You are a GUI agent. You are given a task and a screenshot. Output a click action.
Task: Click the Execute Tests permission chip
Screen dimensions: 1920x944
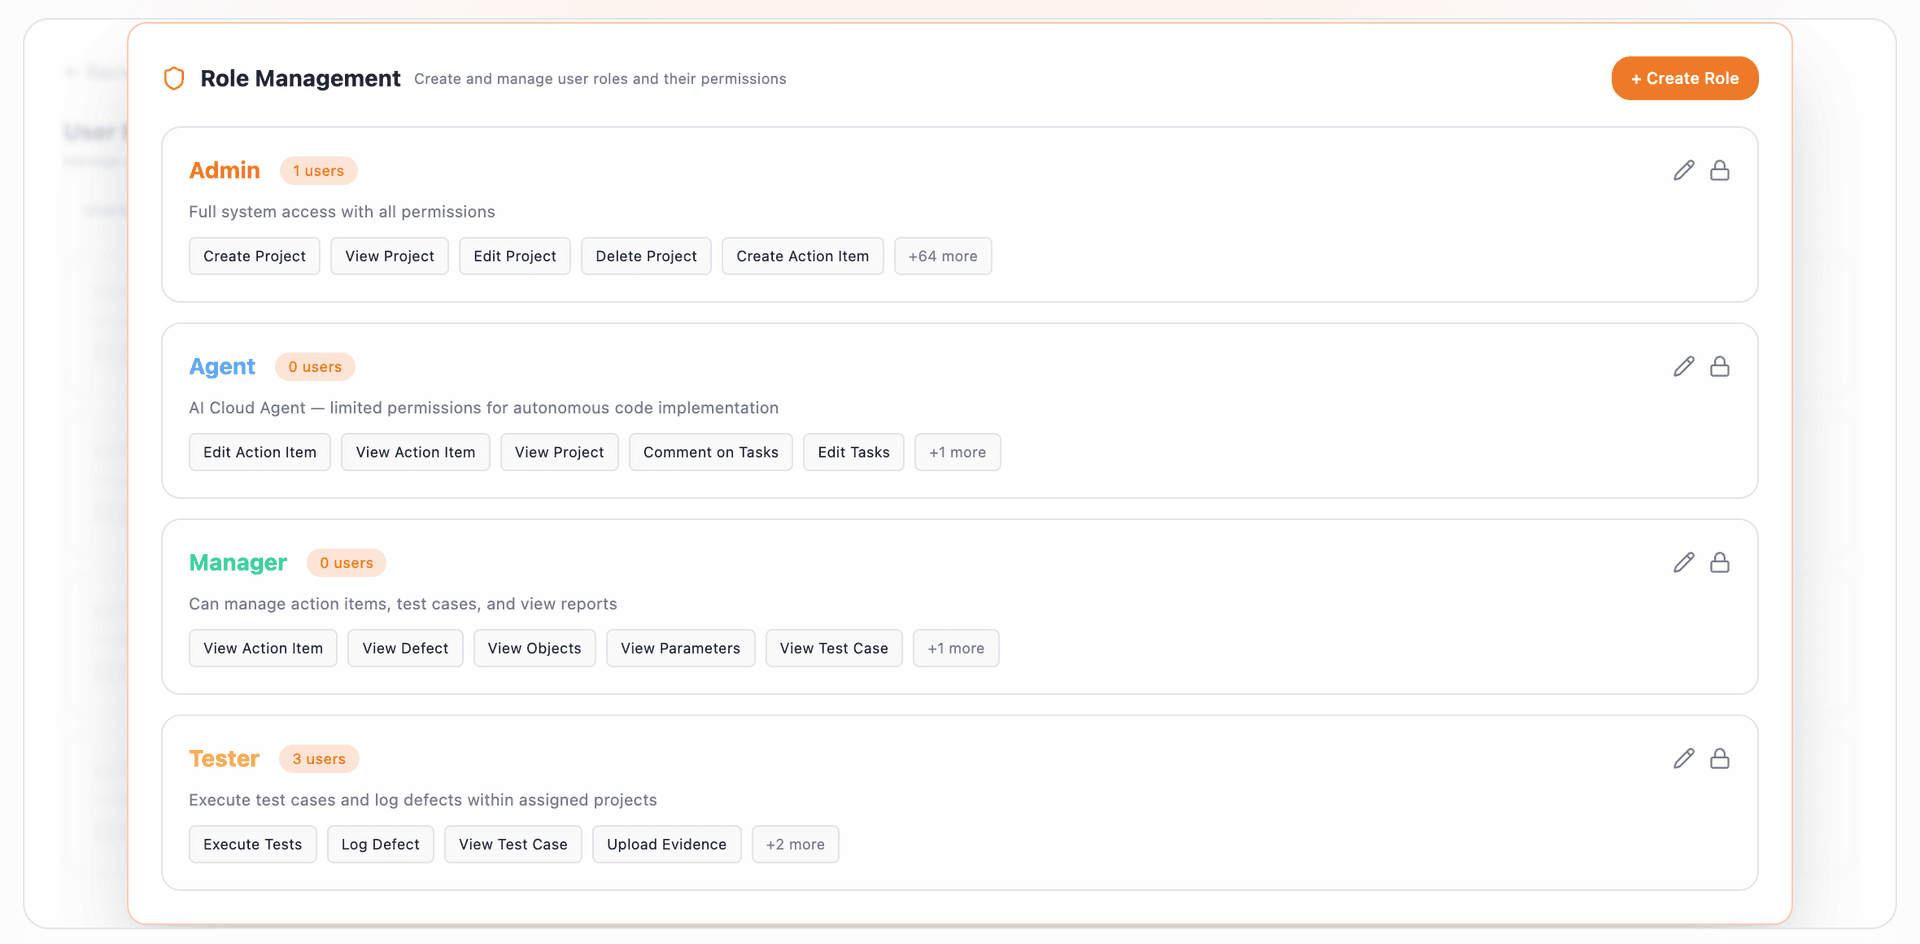click(x=252, y=844)
